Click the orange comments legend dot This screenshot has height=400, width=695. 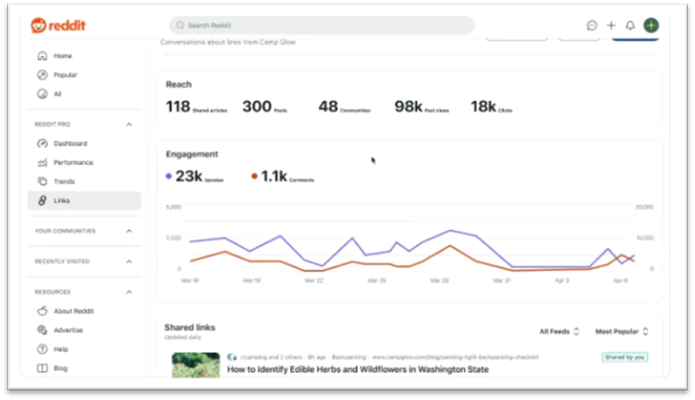coord(254,176)
